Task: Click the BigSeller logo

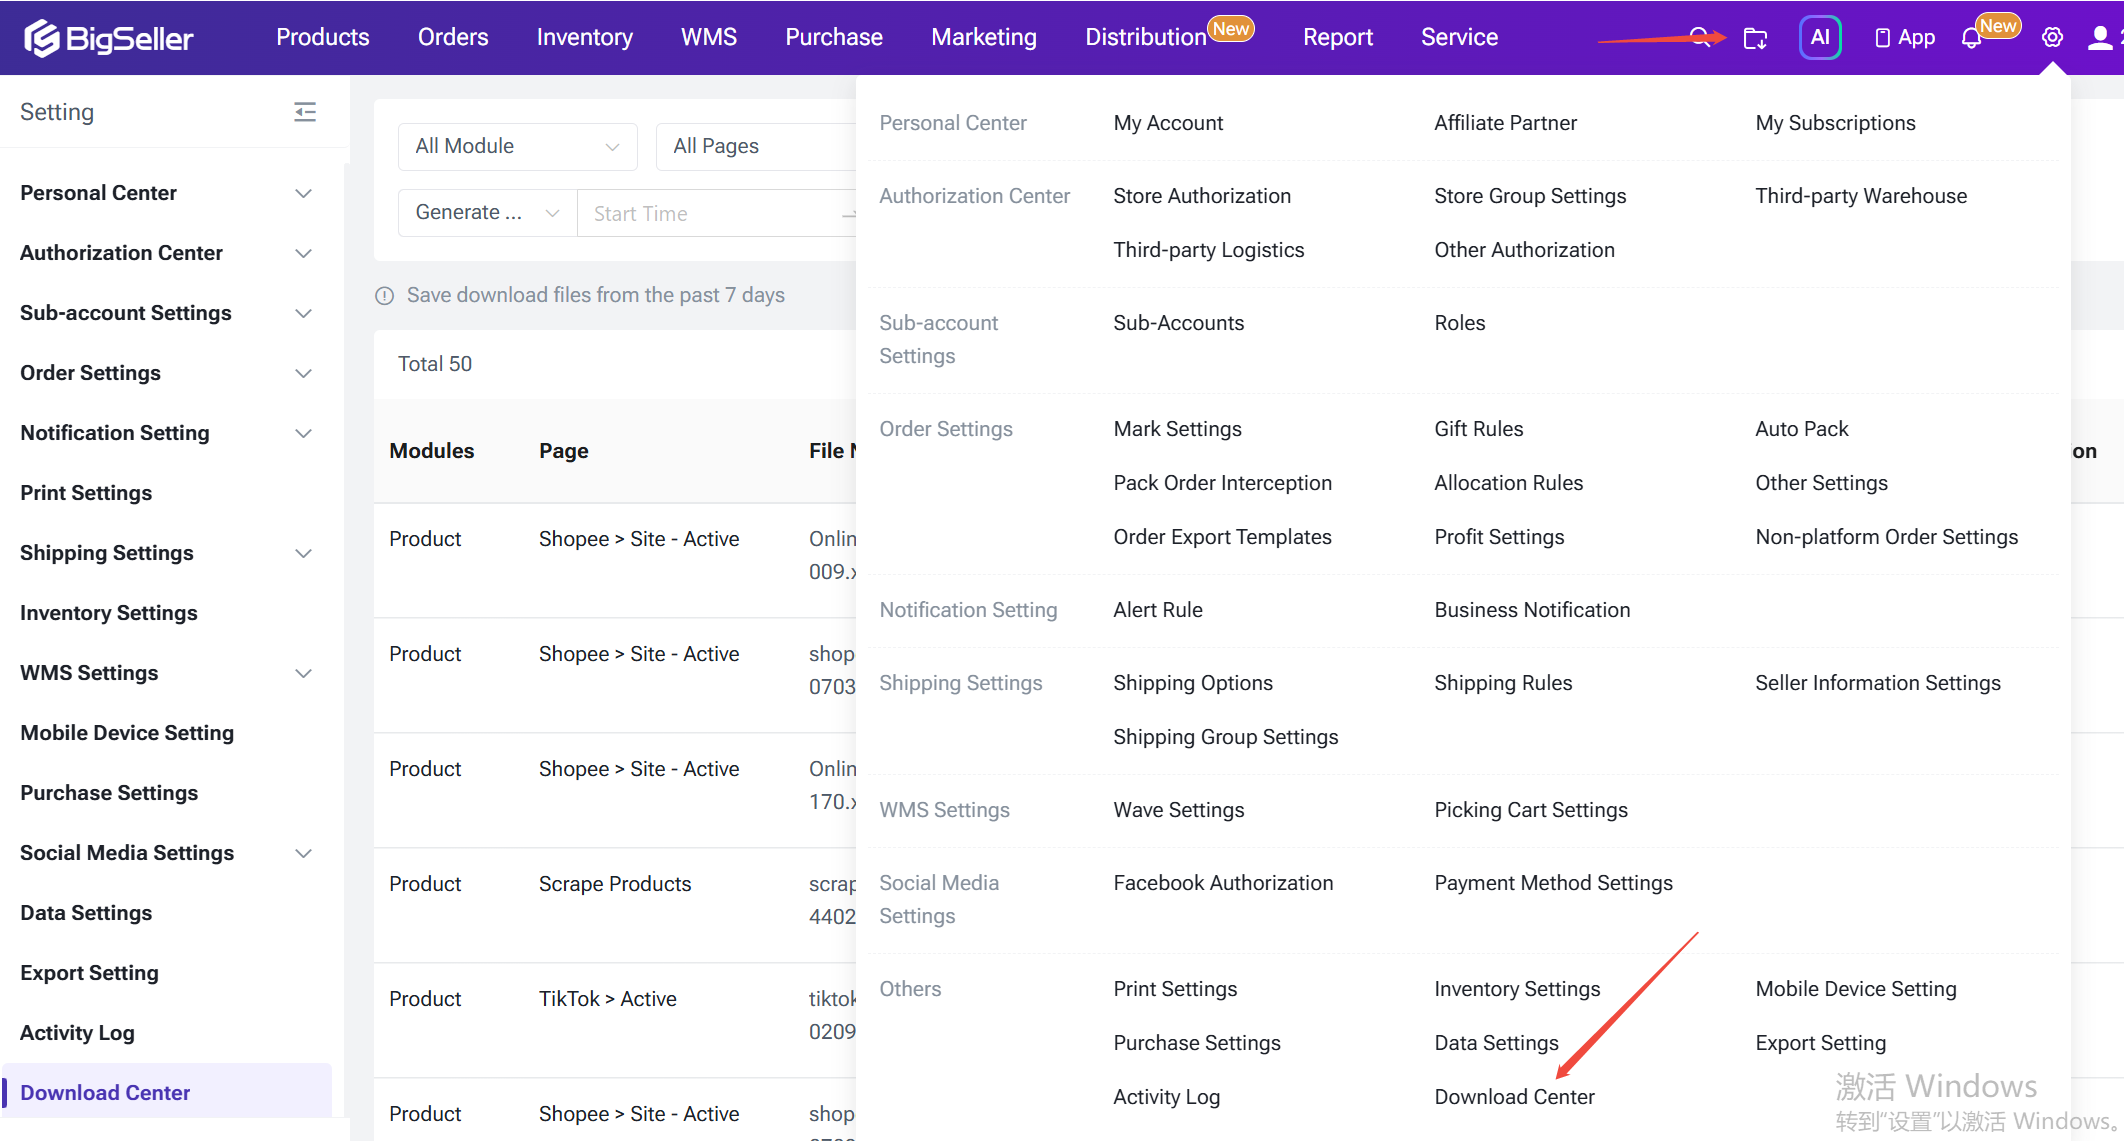Action: click(x=108, y=38)
